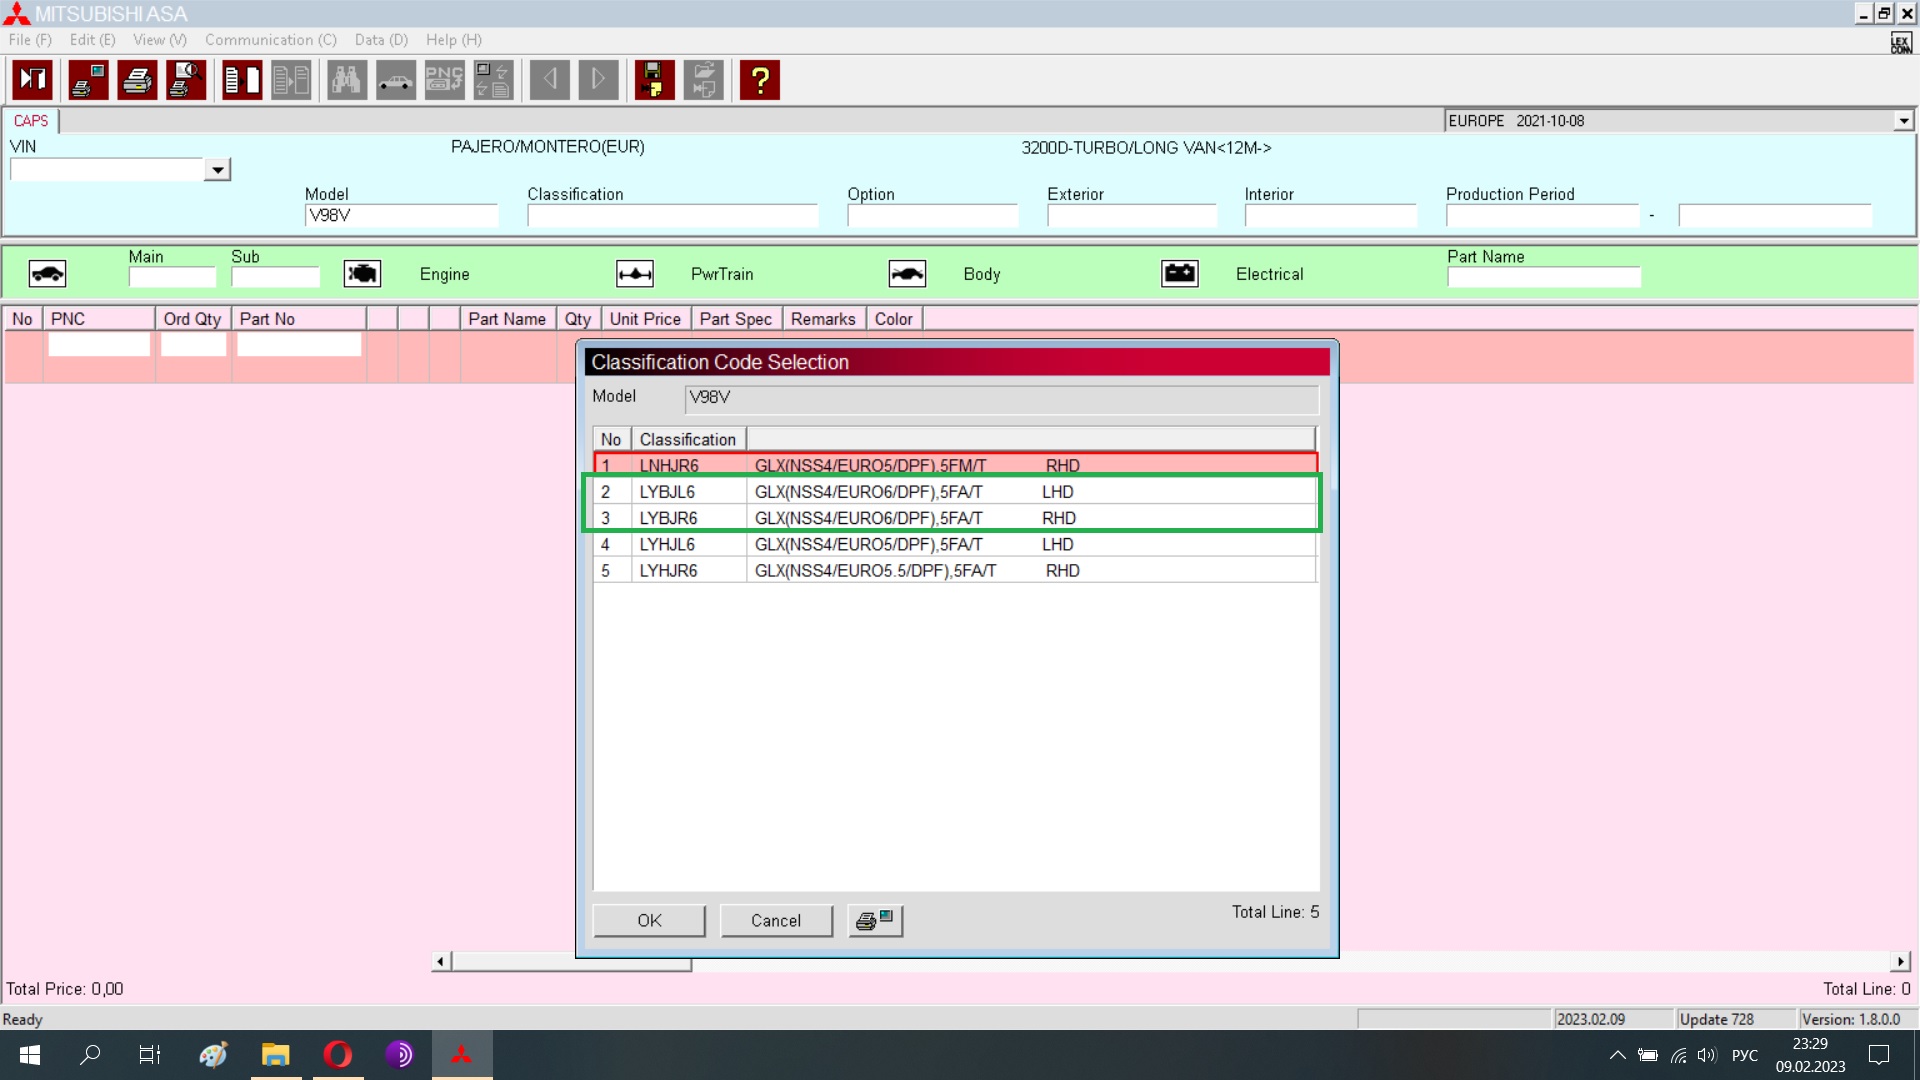
Task: Click the exit door toolbar icon
Action: click(x=33, y=80)
